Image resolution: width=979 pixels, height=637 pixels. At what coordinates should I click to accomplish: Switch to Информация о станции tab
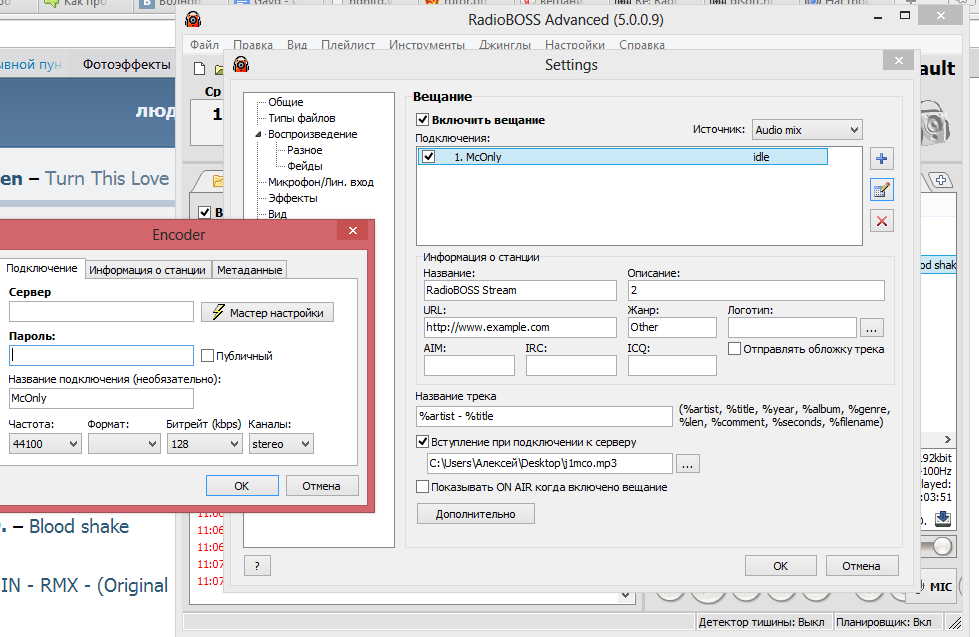147,270
